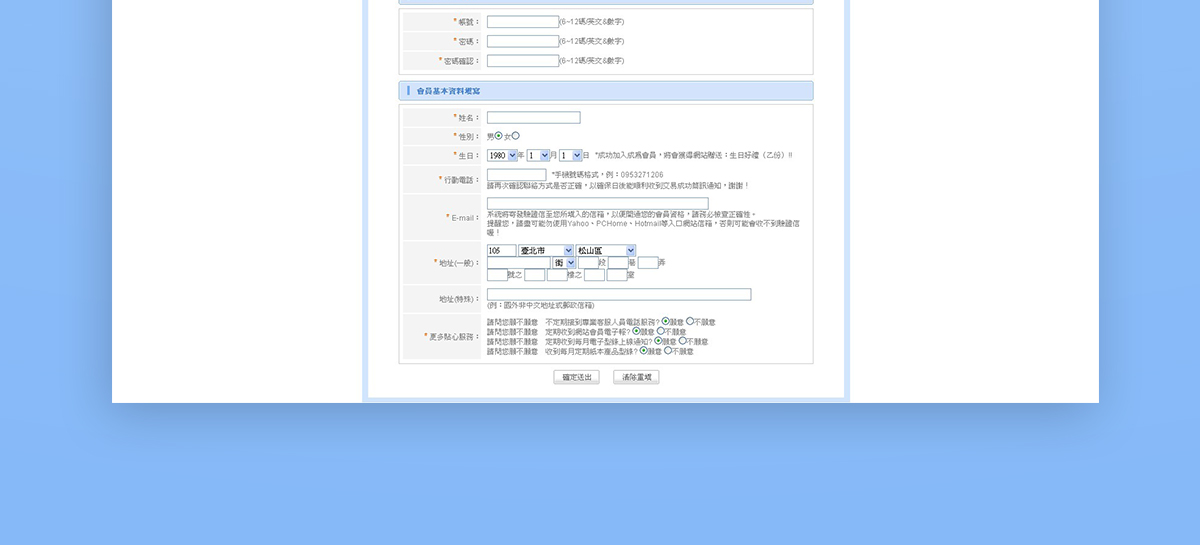Click the postal code field showing 106
1200x545 pixels.
point(501,251)
